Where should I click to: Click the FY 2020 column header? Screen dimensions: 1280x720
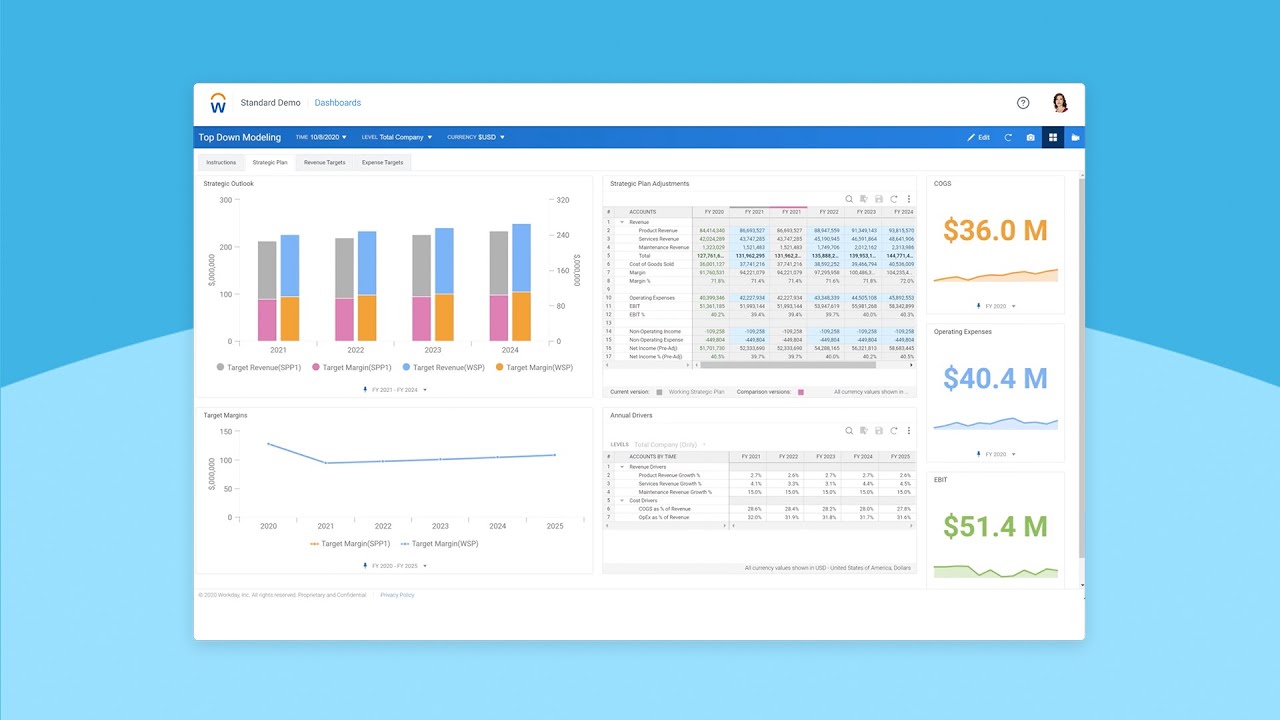click(x=710, y=212)
